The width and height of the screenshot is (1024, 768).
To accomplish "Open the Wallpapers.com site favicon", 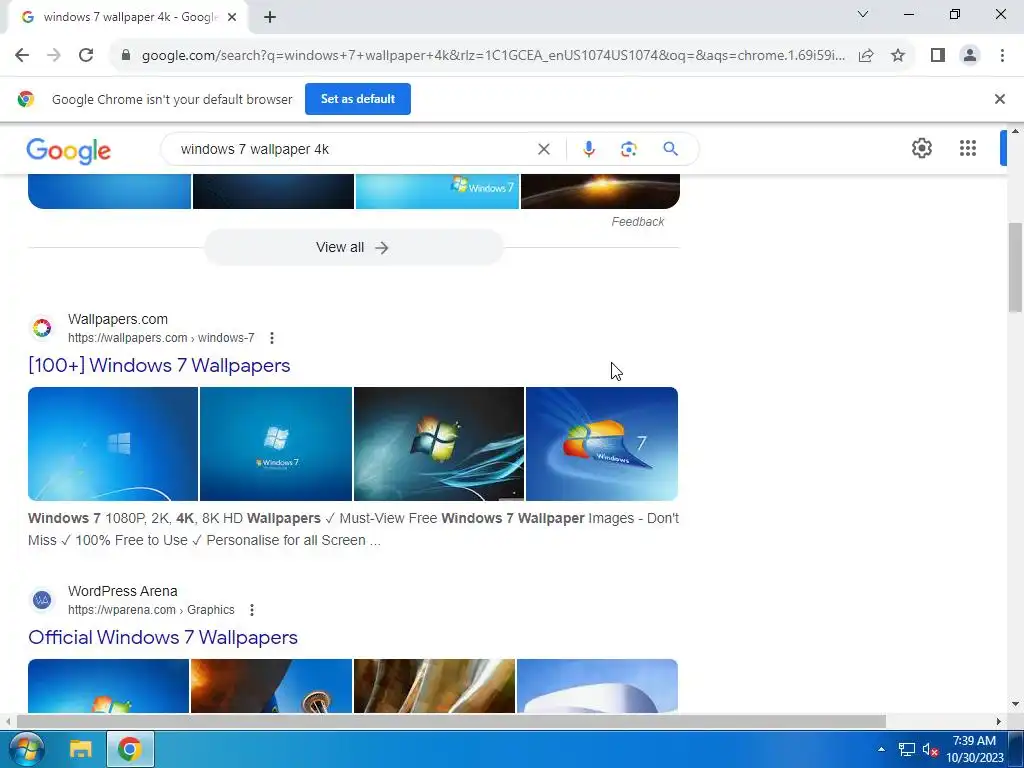I will pyautogui.click(x=42, y=328).
